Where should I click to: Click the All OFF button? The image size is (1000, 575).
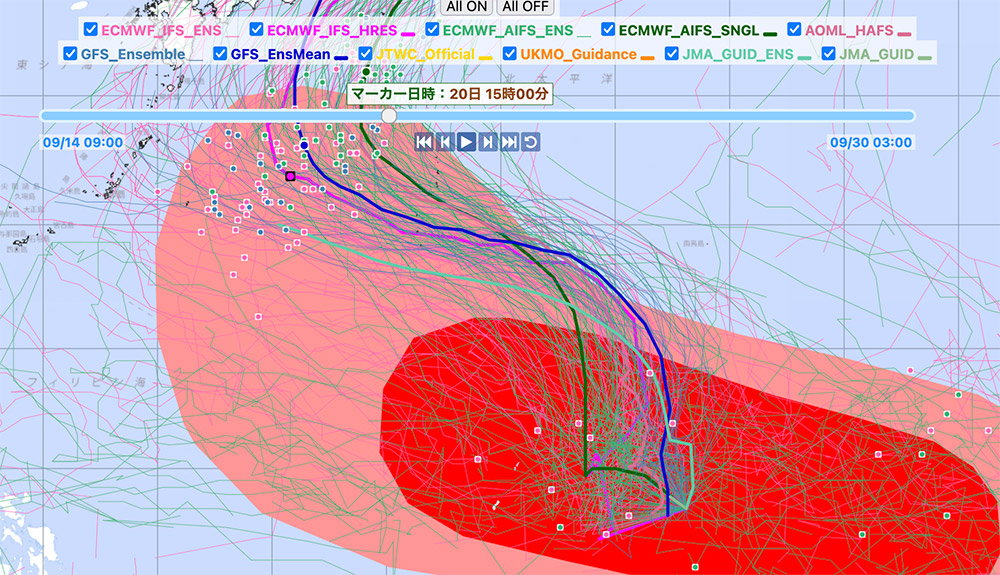[526, 7]
